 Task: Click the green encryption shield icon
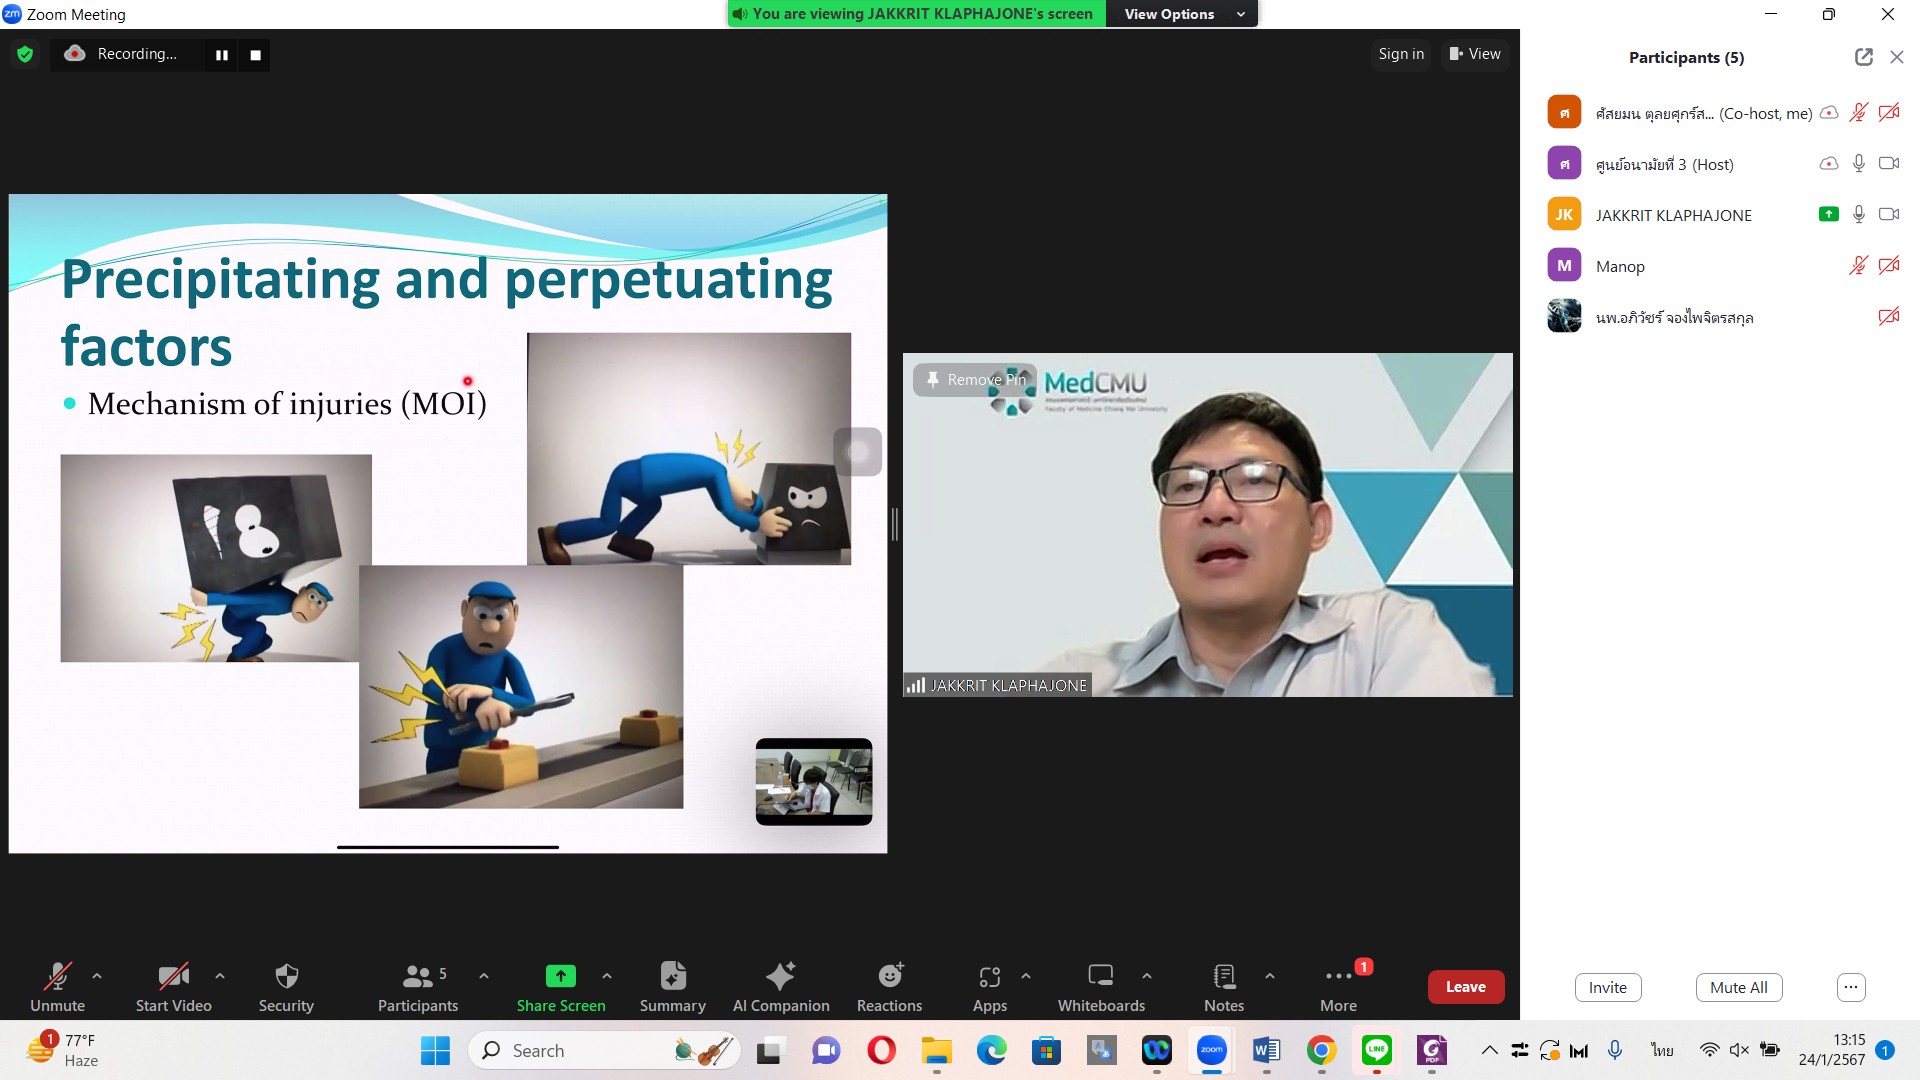[x=25, y=54]
